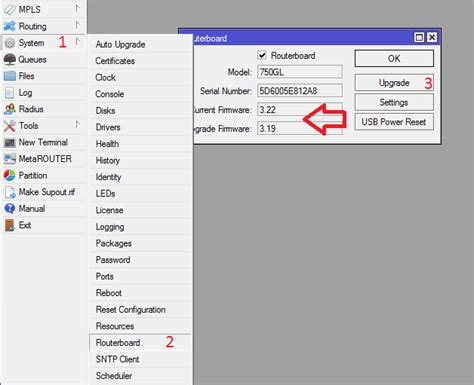Open Identity from System submenu
474x385 pixels.
coord(140,177)
